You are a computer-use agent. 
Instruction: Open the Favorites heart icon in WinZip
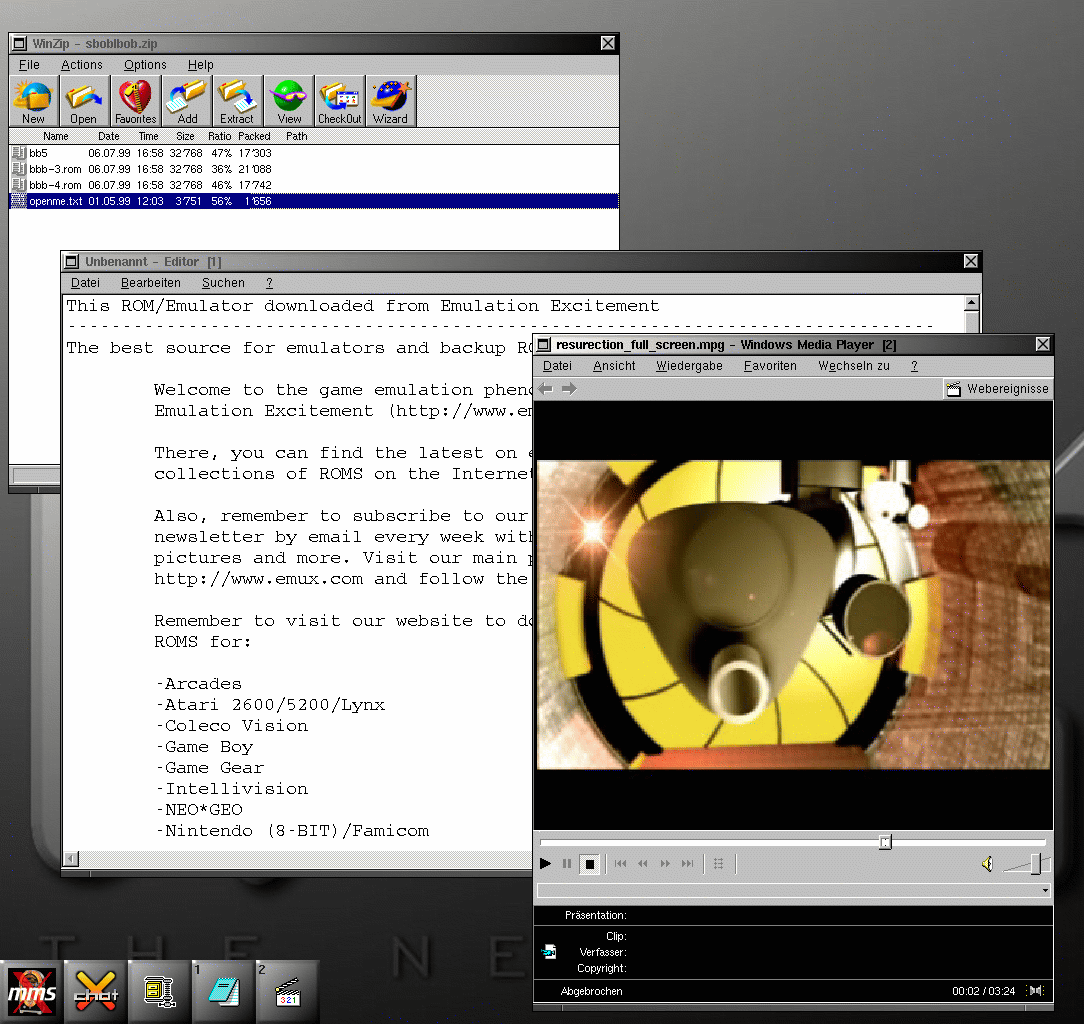pos(135,101)
